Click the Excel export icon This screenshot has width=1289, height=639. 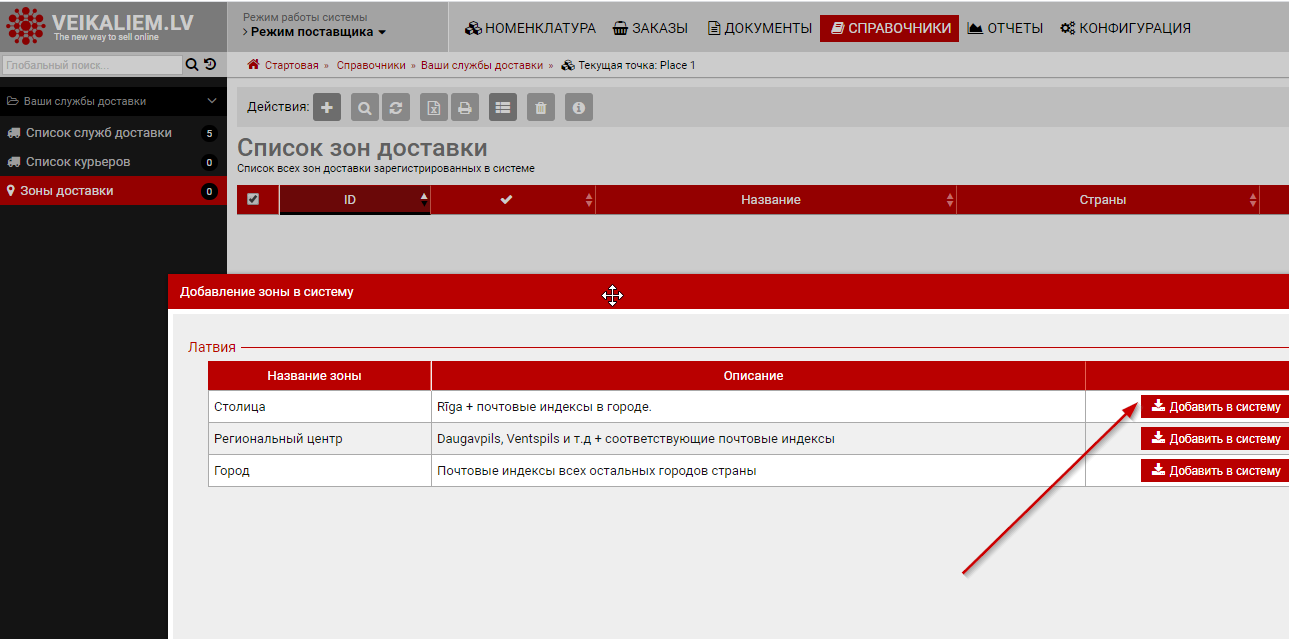pos(434,108)
